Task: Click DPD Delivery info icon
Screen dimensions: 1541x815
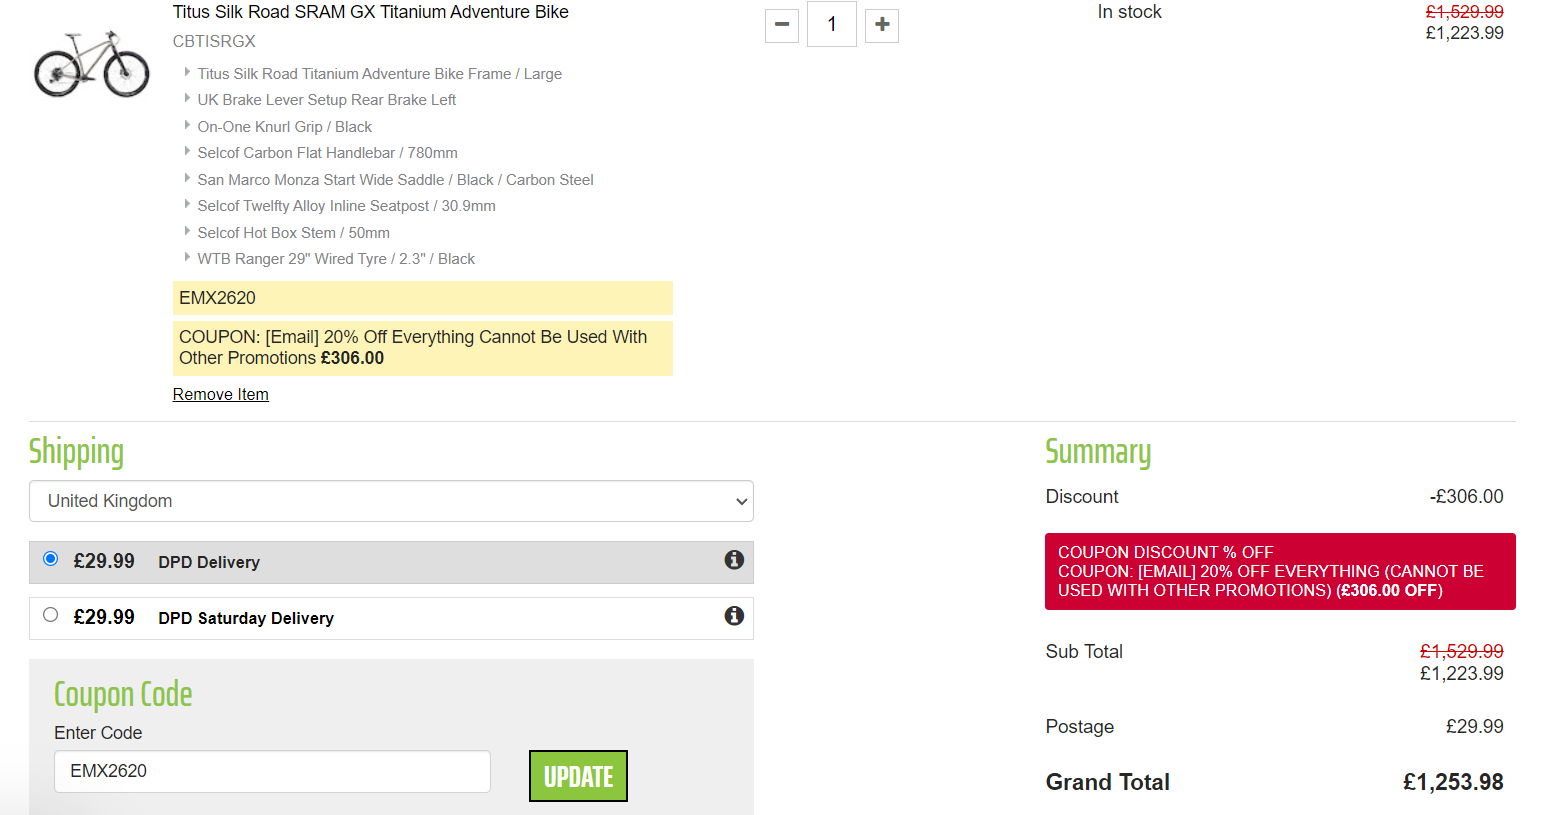Action: (x=734, y=560)
